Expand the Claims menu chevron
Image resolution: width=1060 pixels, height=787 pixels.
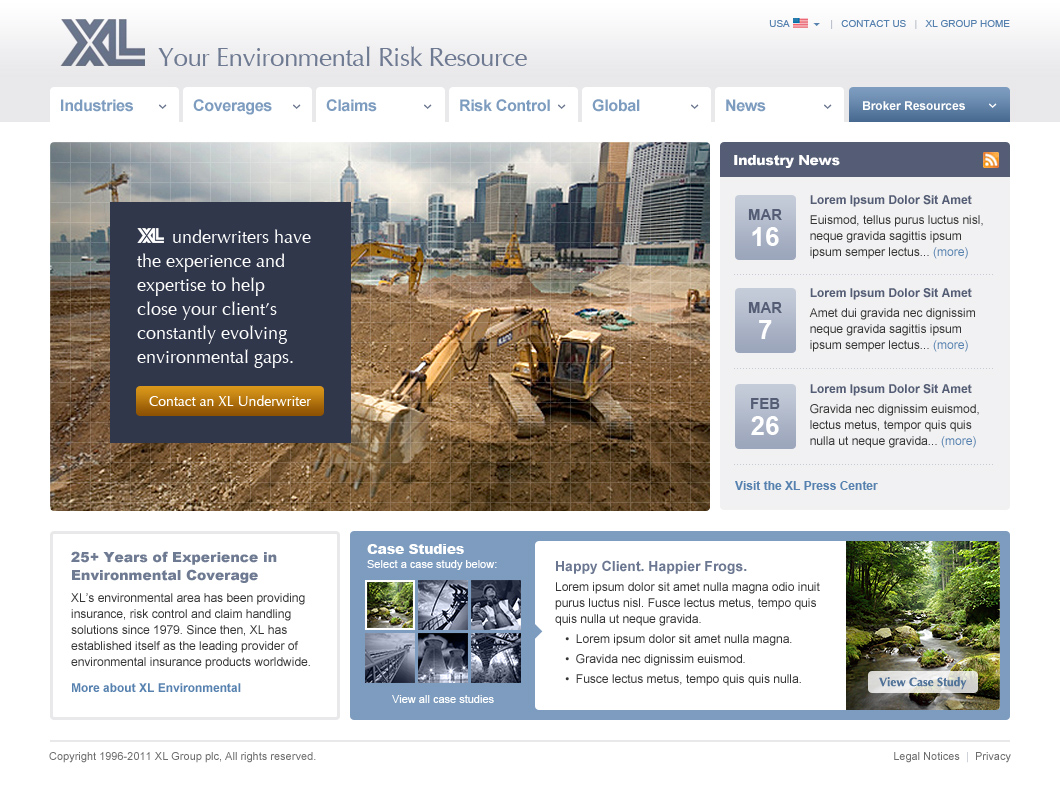427,106
